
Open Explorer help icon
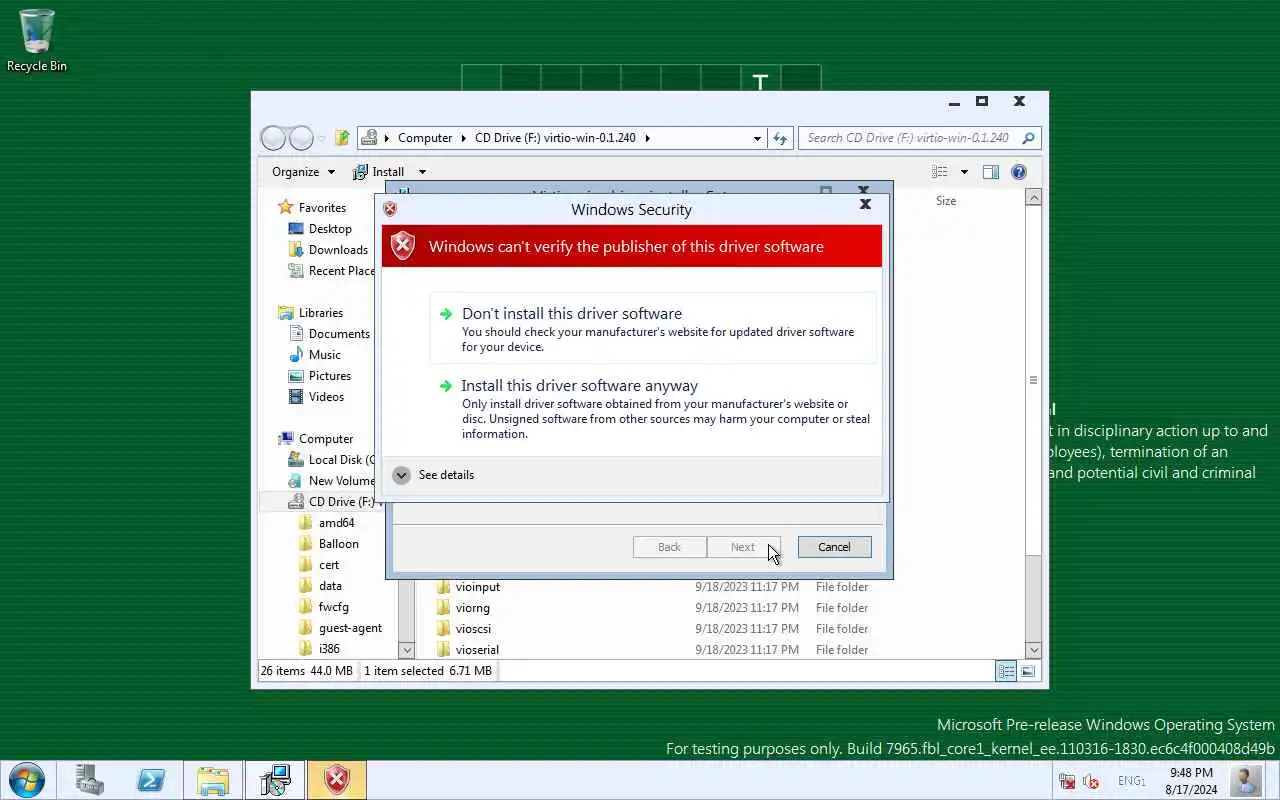coord(1019,172)
